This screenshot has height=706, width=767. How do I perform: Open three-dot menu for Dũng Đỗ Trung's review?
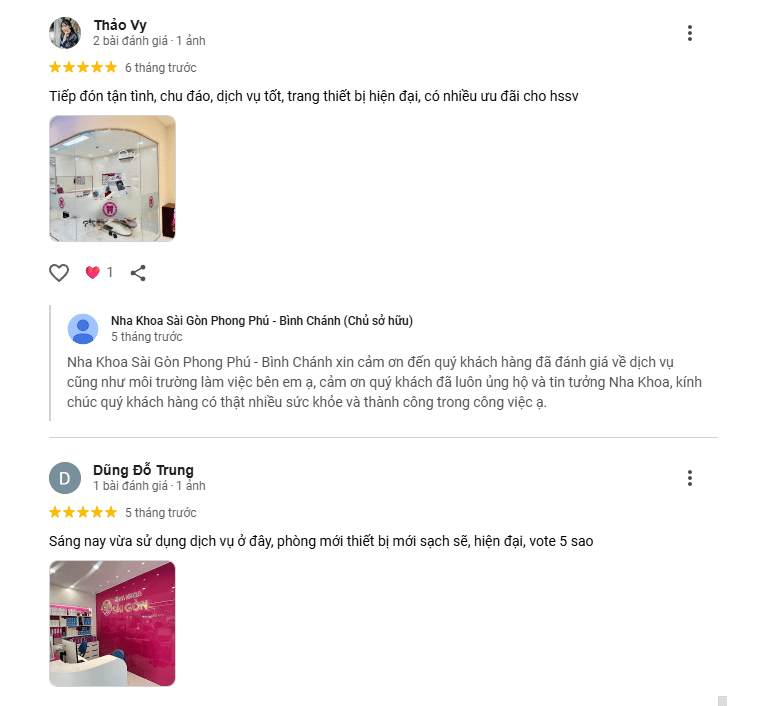tap(689, 478)
